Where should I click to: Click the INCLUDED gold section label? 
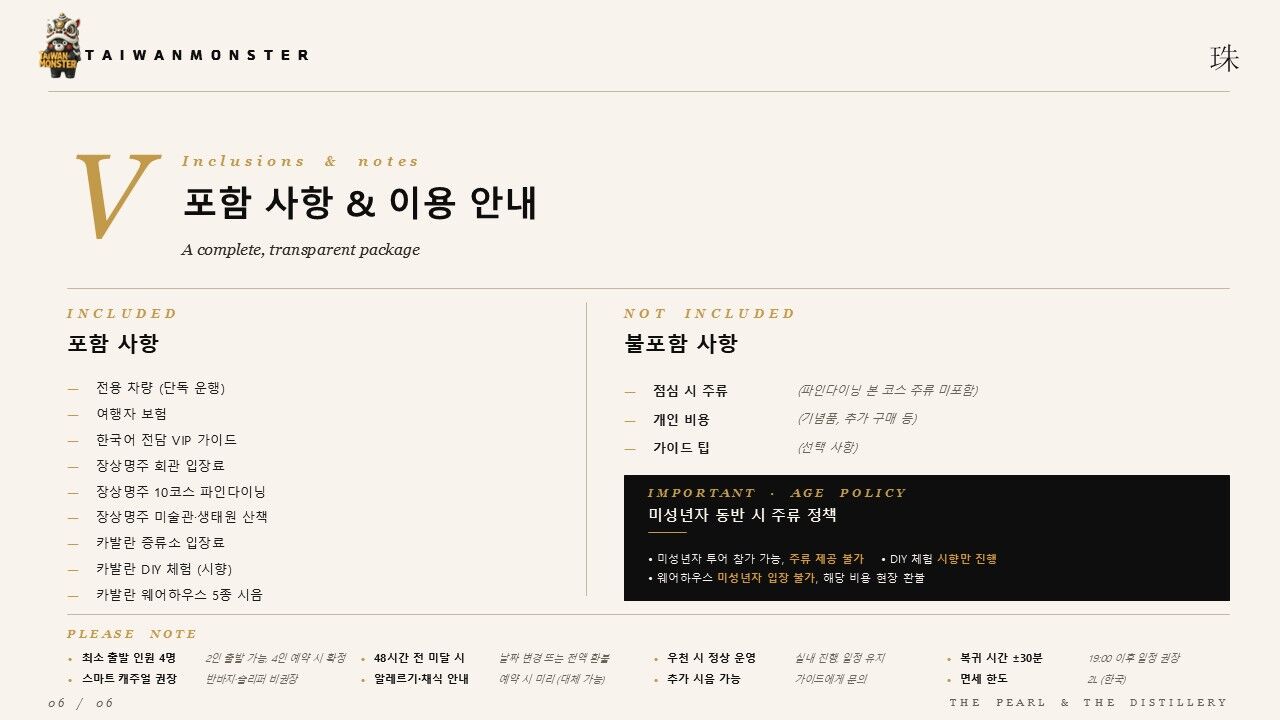pos(121,314)
